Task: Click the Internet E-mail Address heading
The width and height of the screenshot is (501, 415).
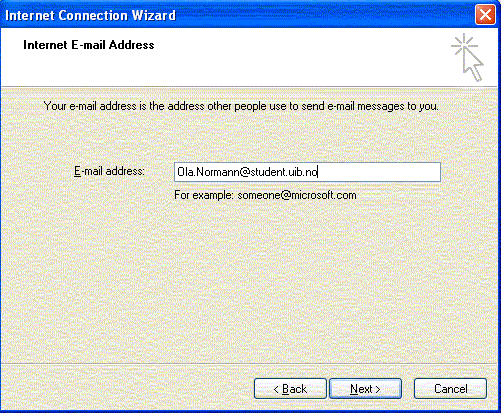Action: pos(89,45)
